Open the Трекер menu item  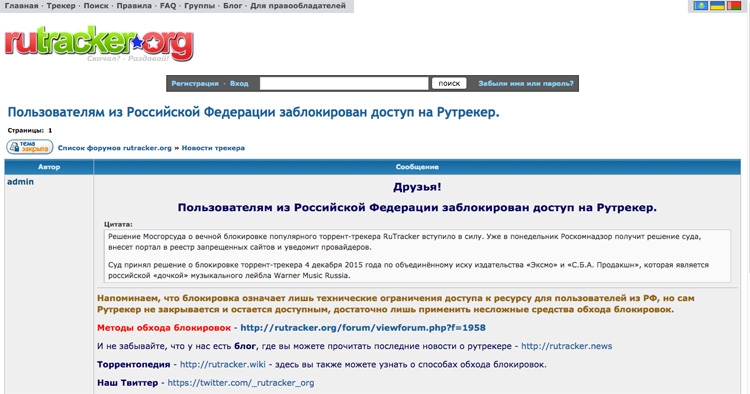click(61, 6)
